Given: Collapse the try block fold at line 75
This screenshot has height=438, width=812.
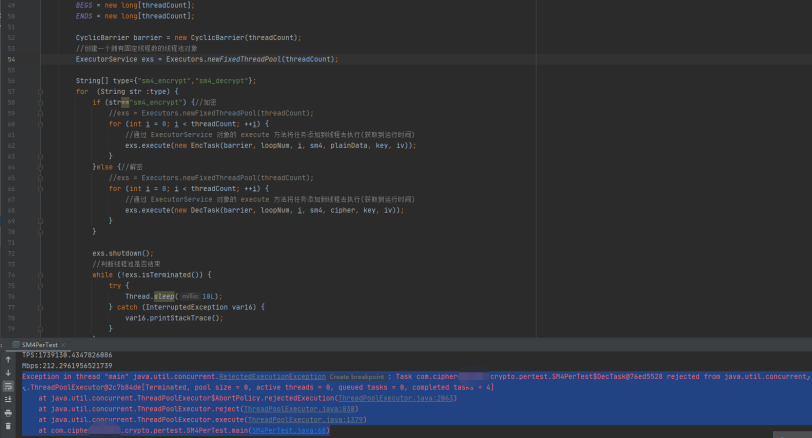Looking at the screenshot, I should point(40,286).
